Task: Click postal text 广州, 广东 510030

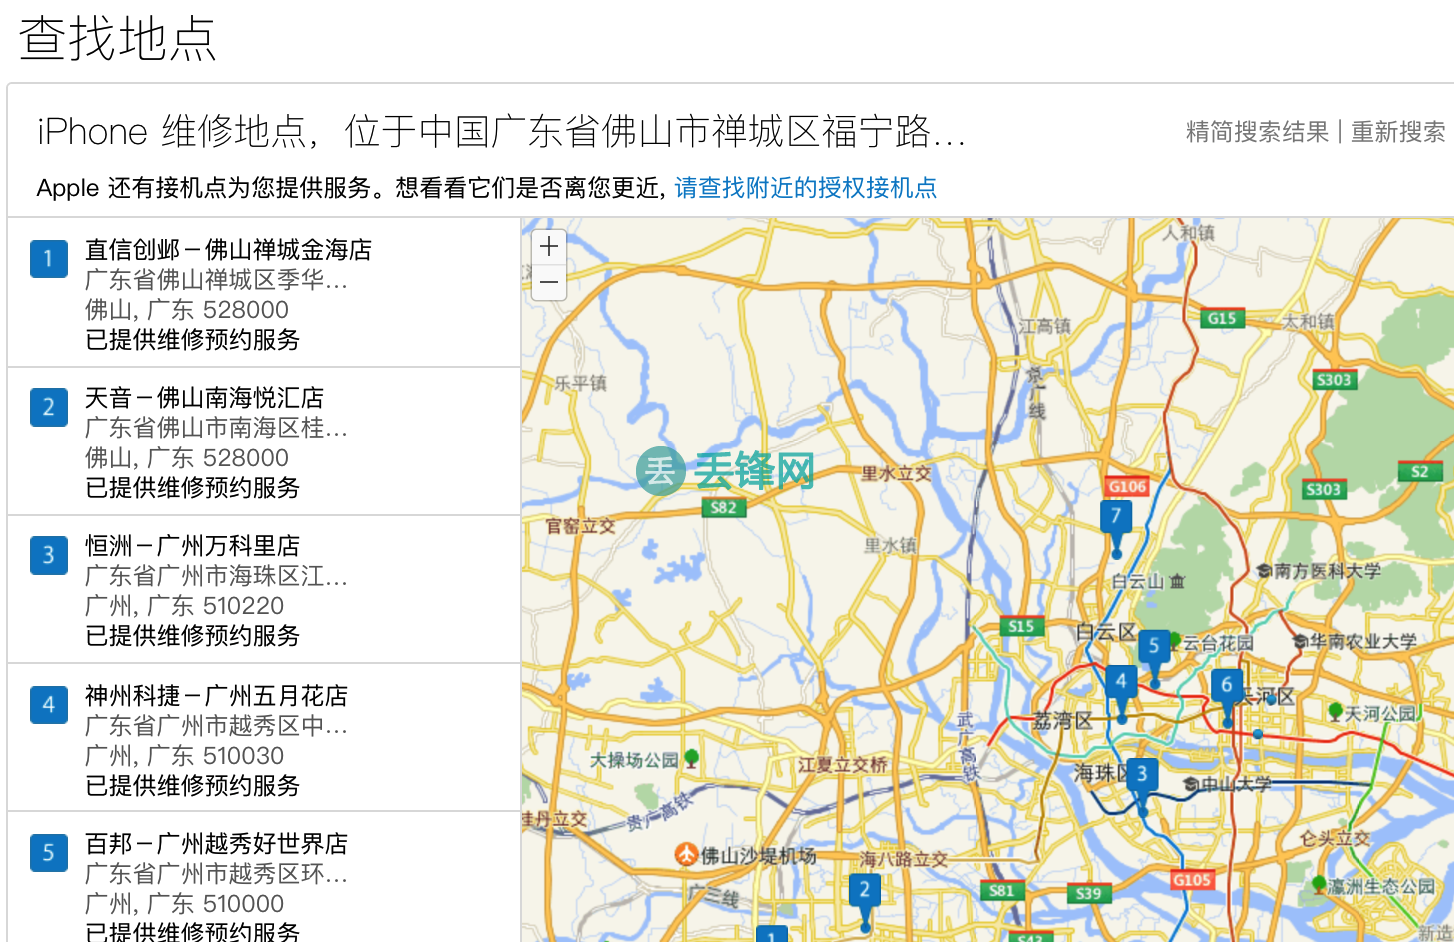Action: tap(185, 756)
